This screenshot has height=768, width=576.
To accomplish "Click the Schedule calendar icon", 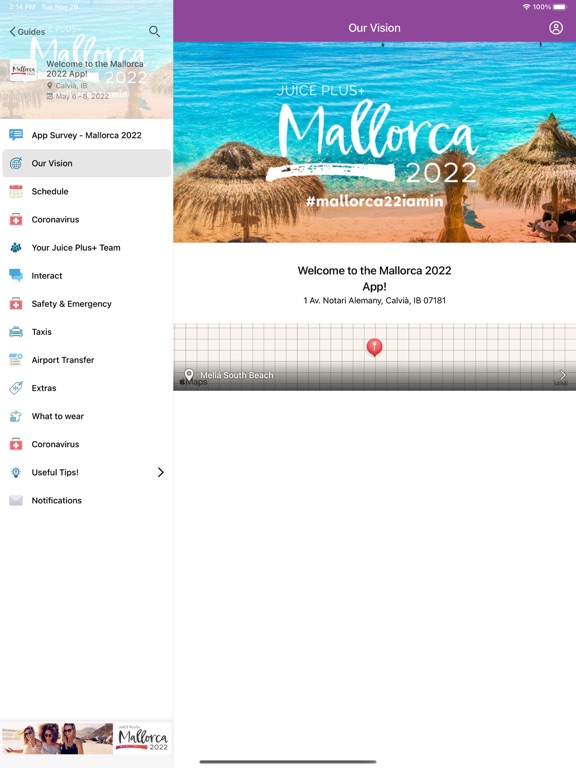I will coord(16,191).
